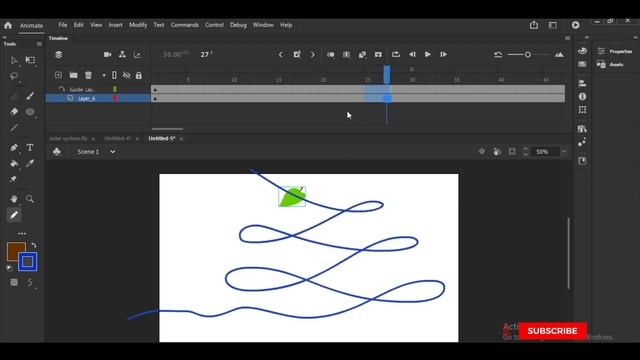Image resolution: width=640 pixels, height=360 pixels.
Task: Play the timeline animation
Action: pyautogui.click(x=428, y=54)
